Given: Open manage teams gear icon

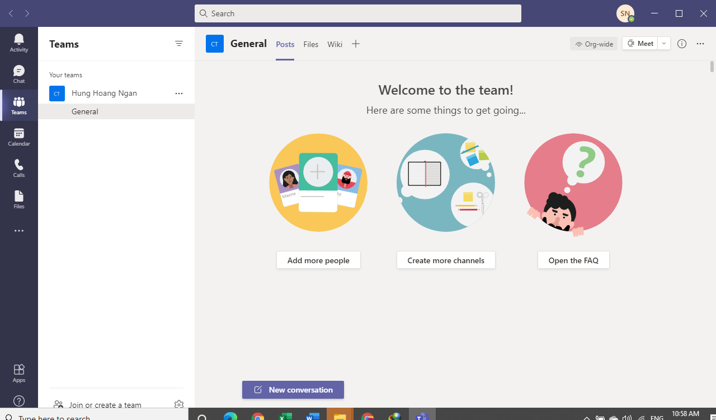Looking at the screenshot, I should [179, 404].
